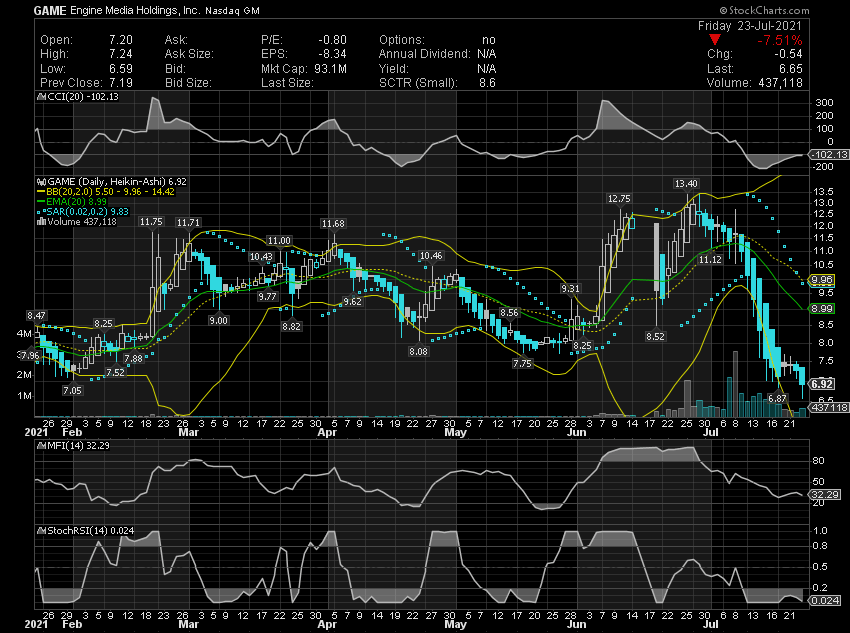The height and width of the screenshot is (633, 850).
Task: Click the StochRSI(14) 0.024 panel title
Action: (x=91, y=531)
